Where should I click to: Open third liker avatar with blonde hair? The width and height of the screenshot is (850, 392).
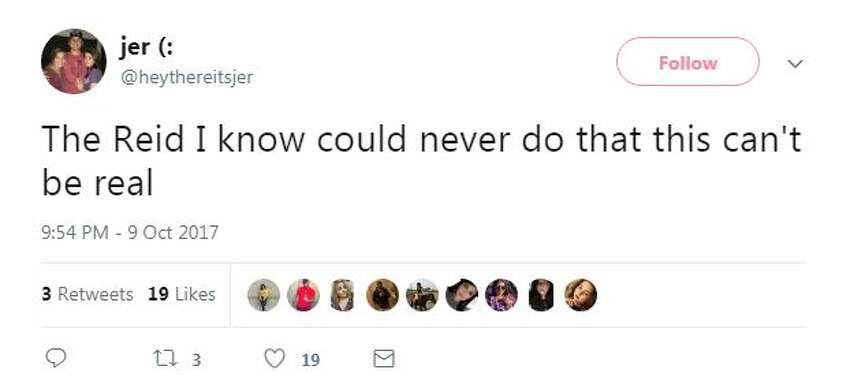tap(343, 295)
